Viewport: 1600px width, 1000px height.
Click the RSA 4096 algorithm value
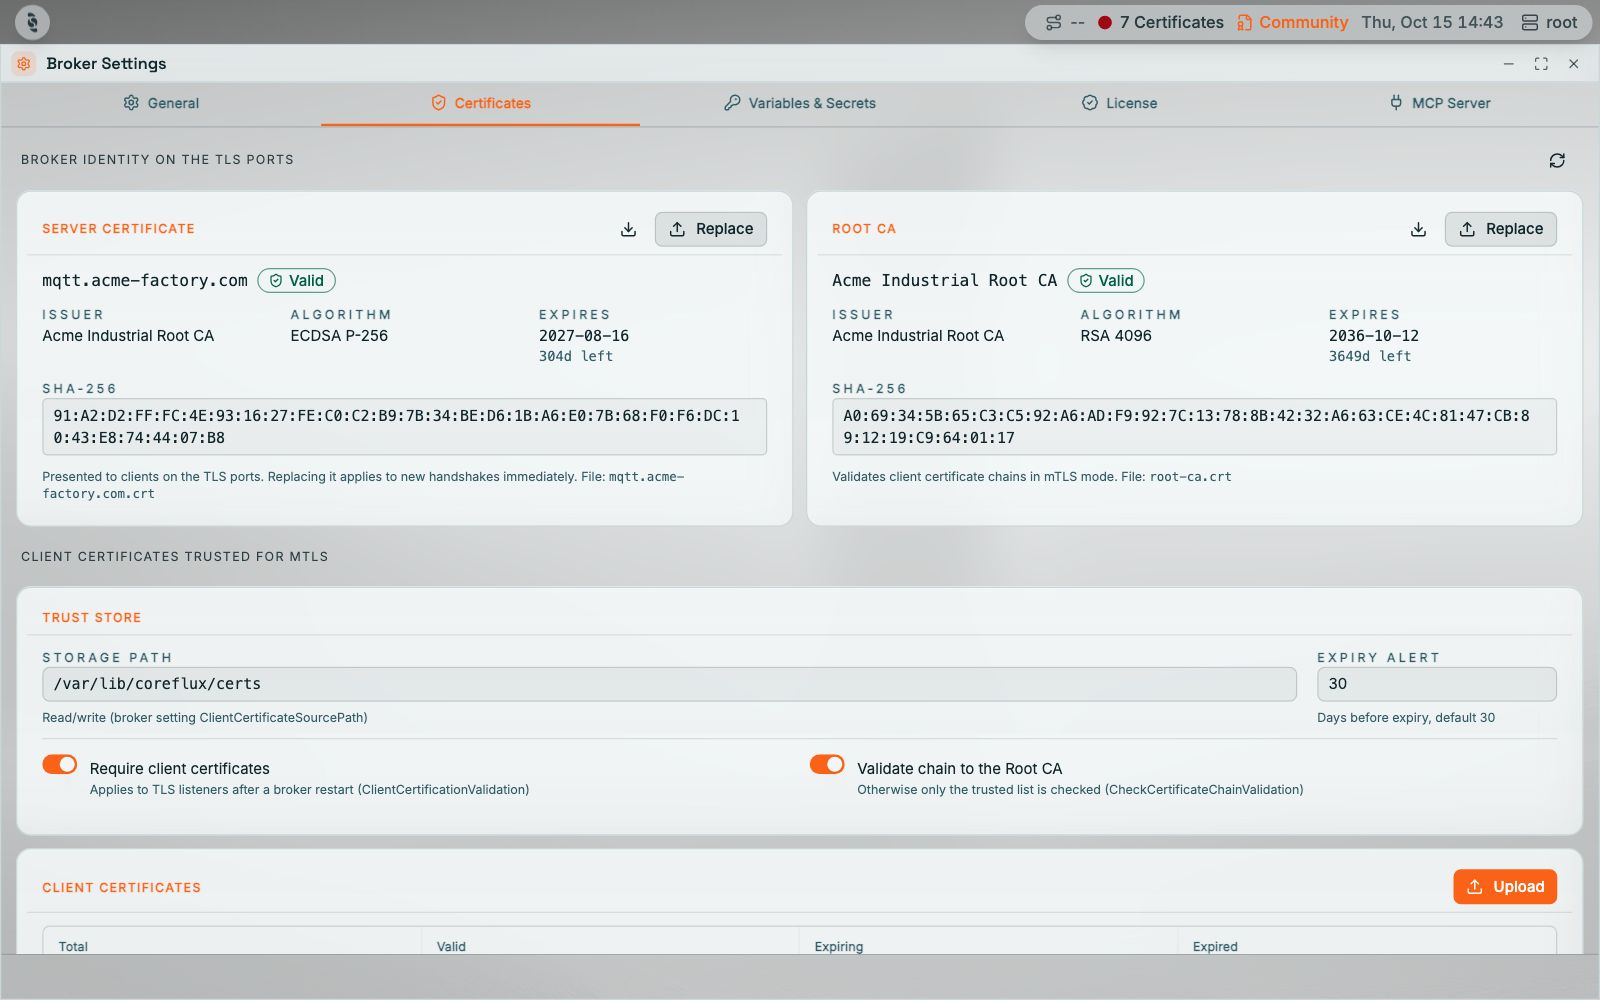click(1116, 336)
